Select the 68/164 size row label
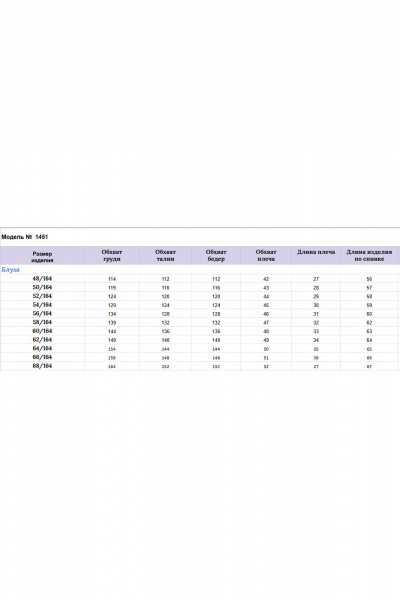Viewport: 400px width, 600px height. (42, 366)
